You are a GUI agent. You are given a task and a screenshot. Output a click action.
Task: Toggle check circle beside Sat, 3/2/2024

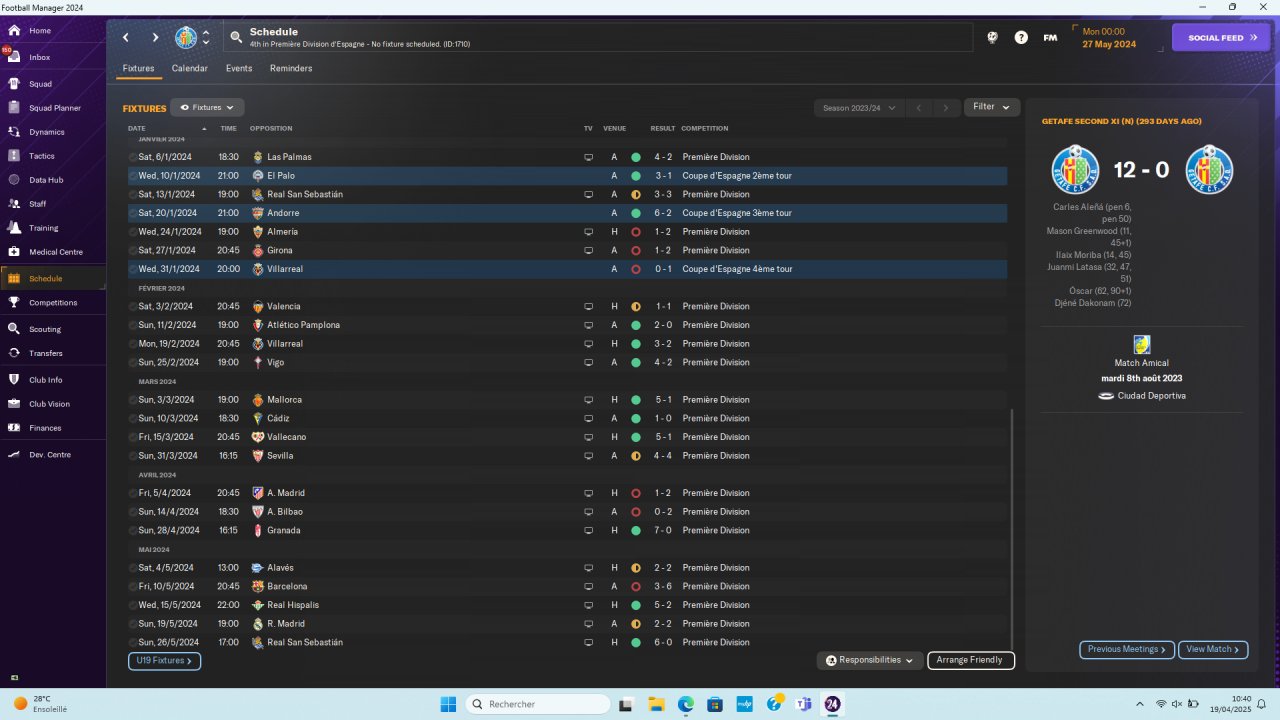[133, 306]
